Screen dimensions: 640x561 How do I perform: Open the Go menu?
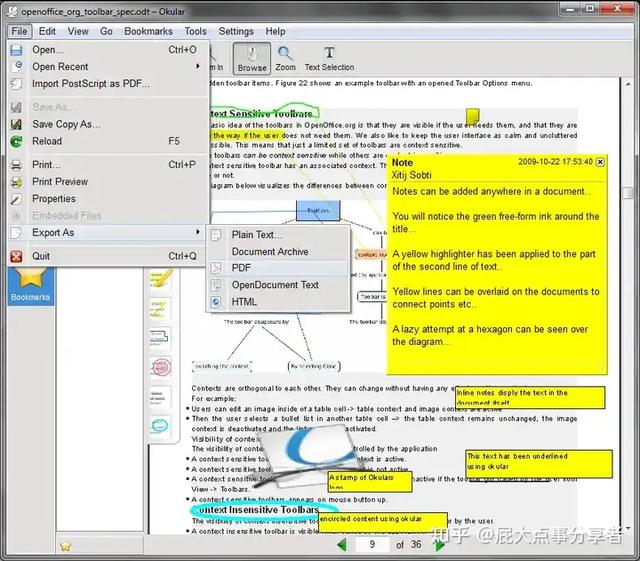coord(106,31)
